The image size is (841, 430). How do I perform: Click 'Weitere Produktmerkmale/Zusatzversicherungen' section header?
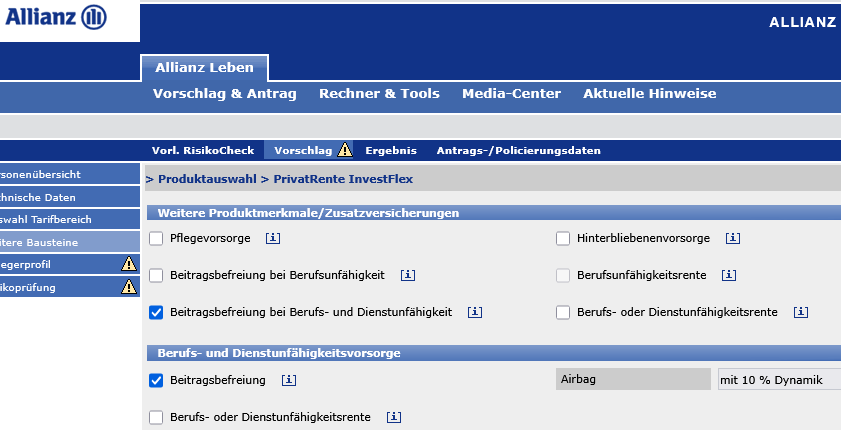494,213
